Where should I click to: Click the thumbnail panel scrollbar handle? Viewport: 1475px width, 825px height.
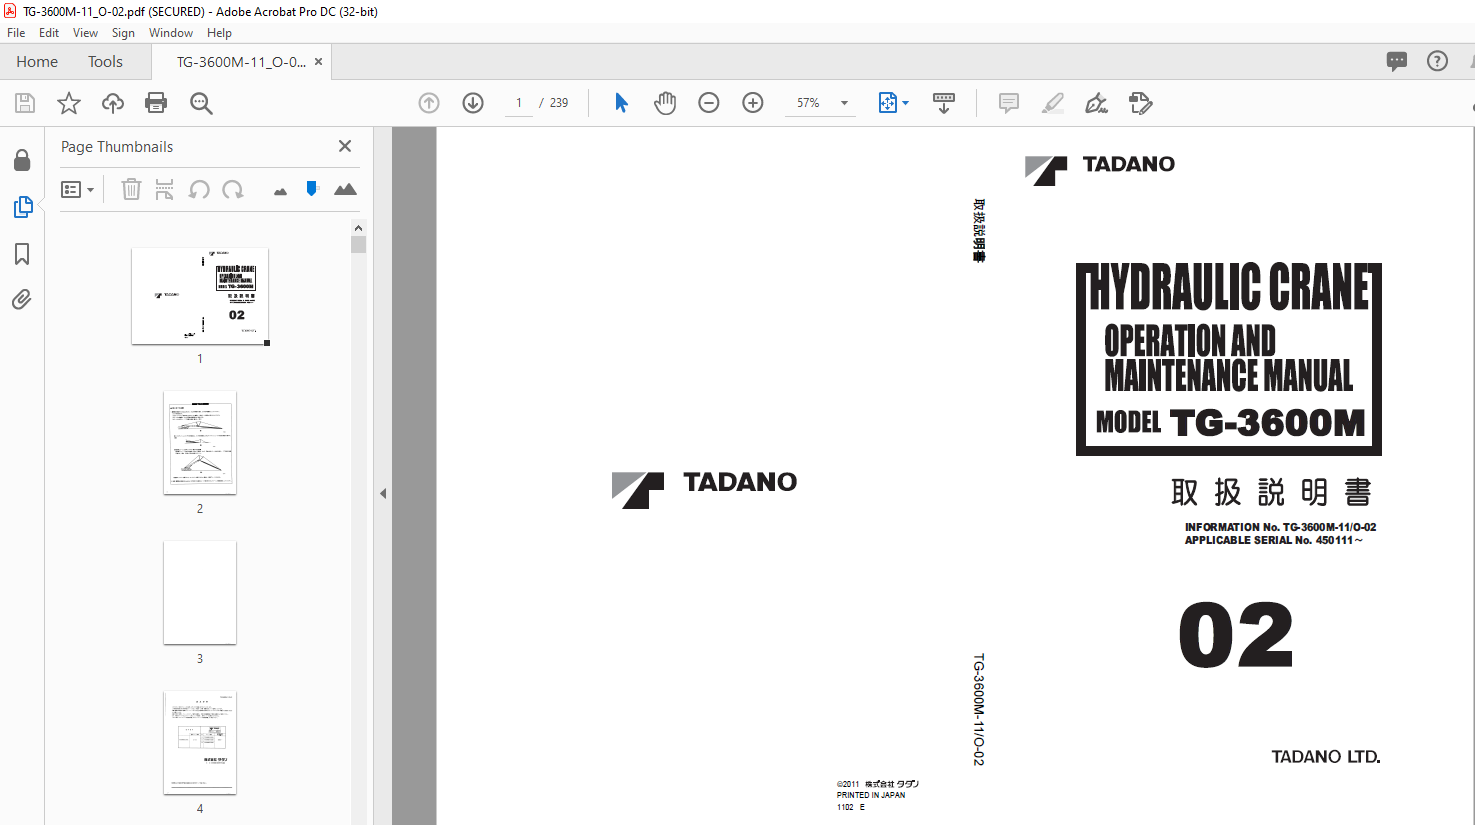(358, 244)
